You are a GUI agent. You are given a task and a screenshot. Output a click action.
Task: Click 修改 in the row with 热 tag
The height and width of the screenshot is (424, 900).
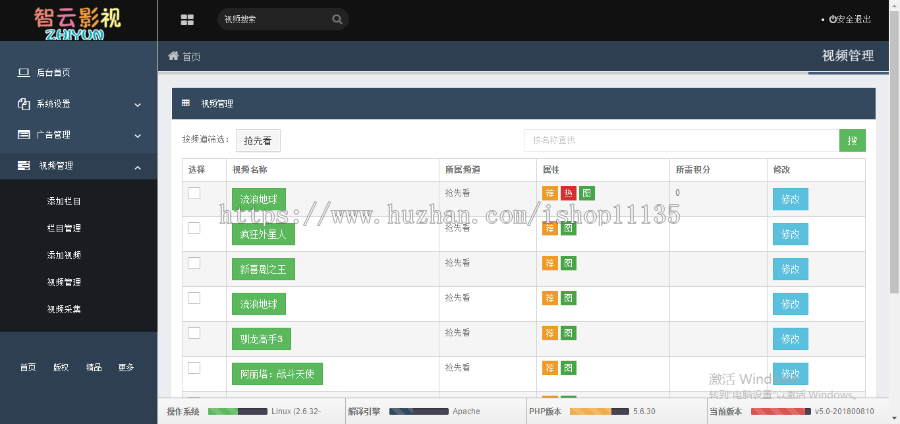[x=790, y=199]
